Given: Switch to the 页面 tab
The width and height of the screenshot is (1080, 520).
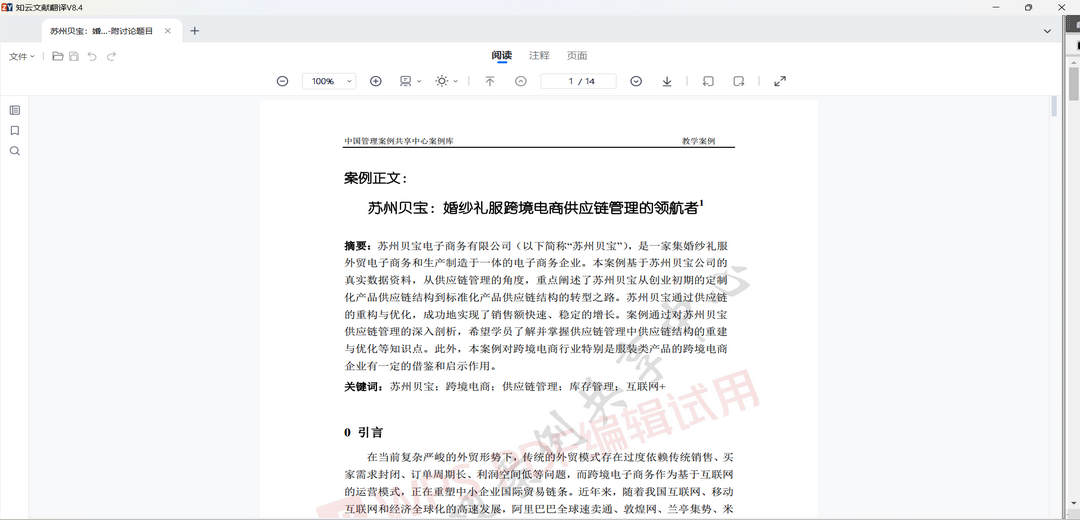Looking at the screenshot, I should tap(577, 56).
